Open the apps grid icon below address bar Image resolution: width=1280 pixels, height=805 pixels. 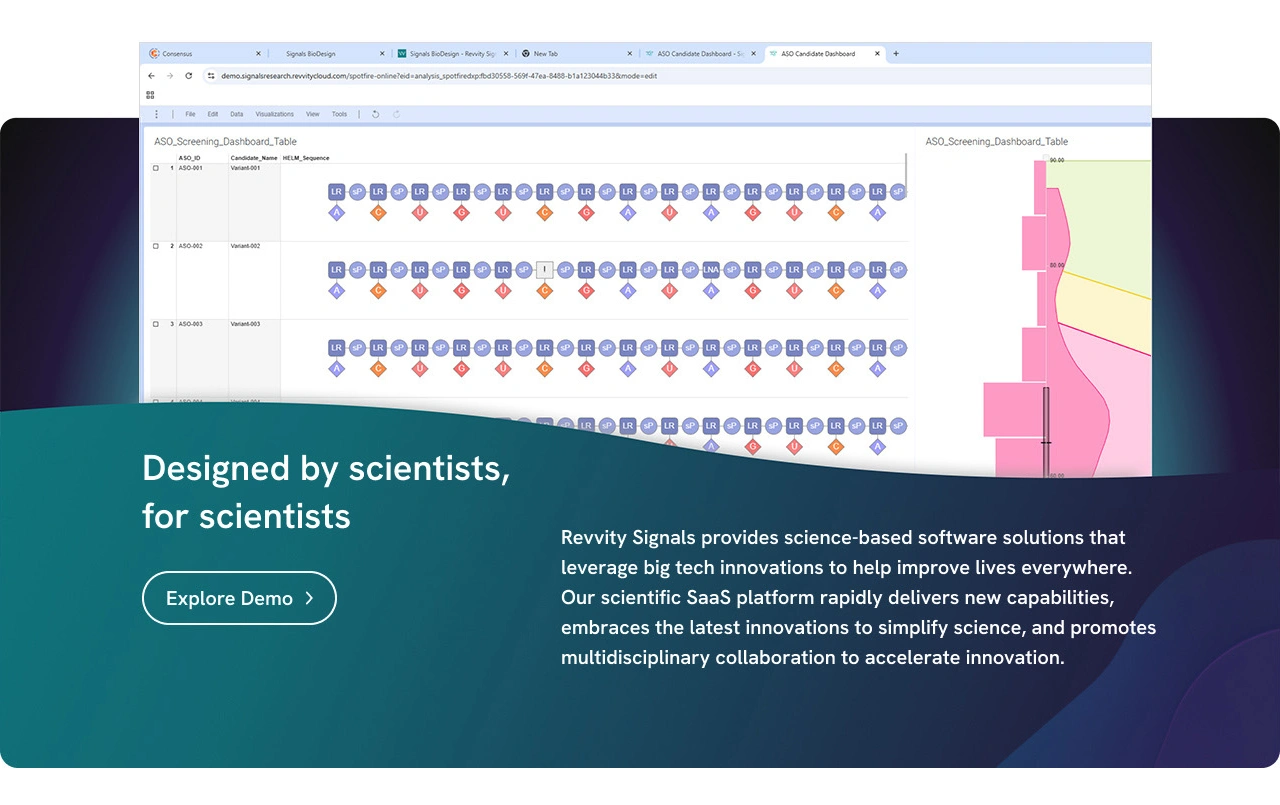[x=150, y=95]
